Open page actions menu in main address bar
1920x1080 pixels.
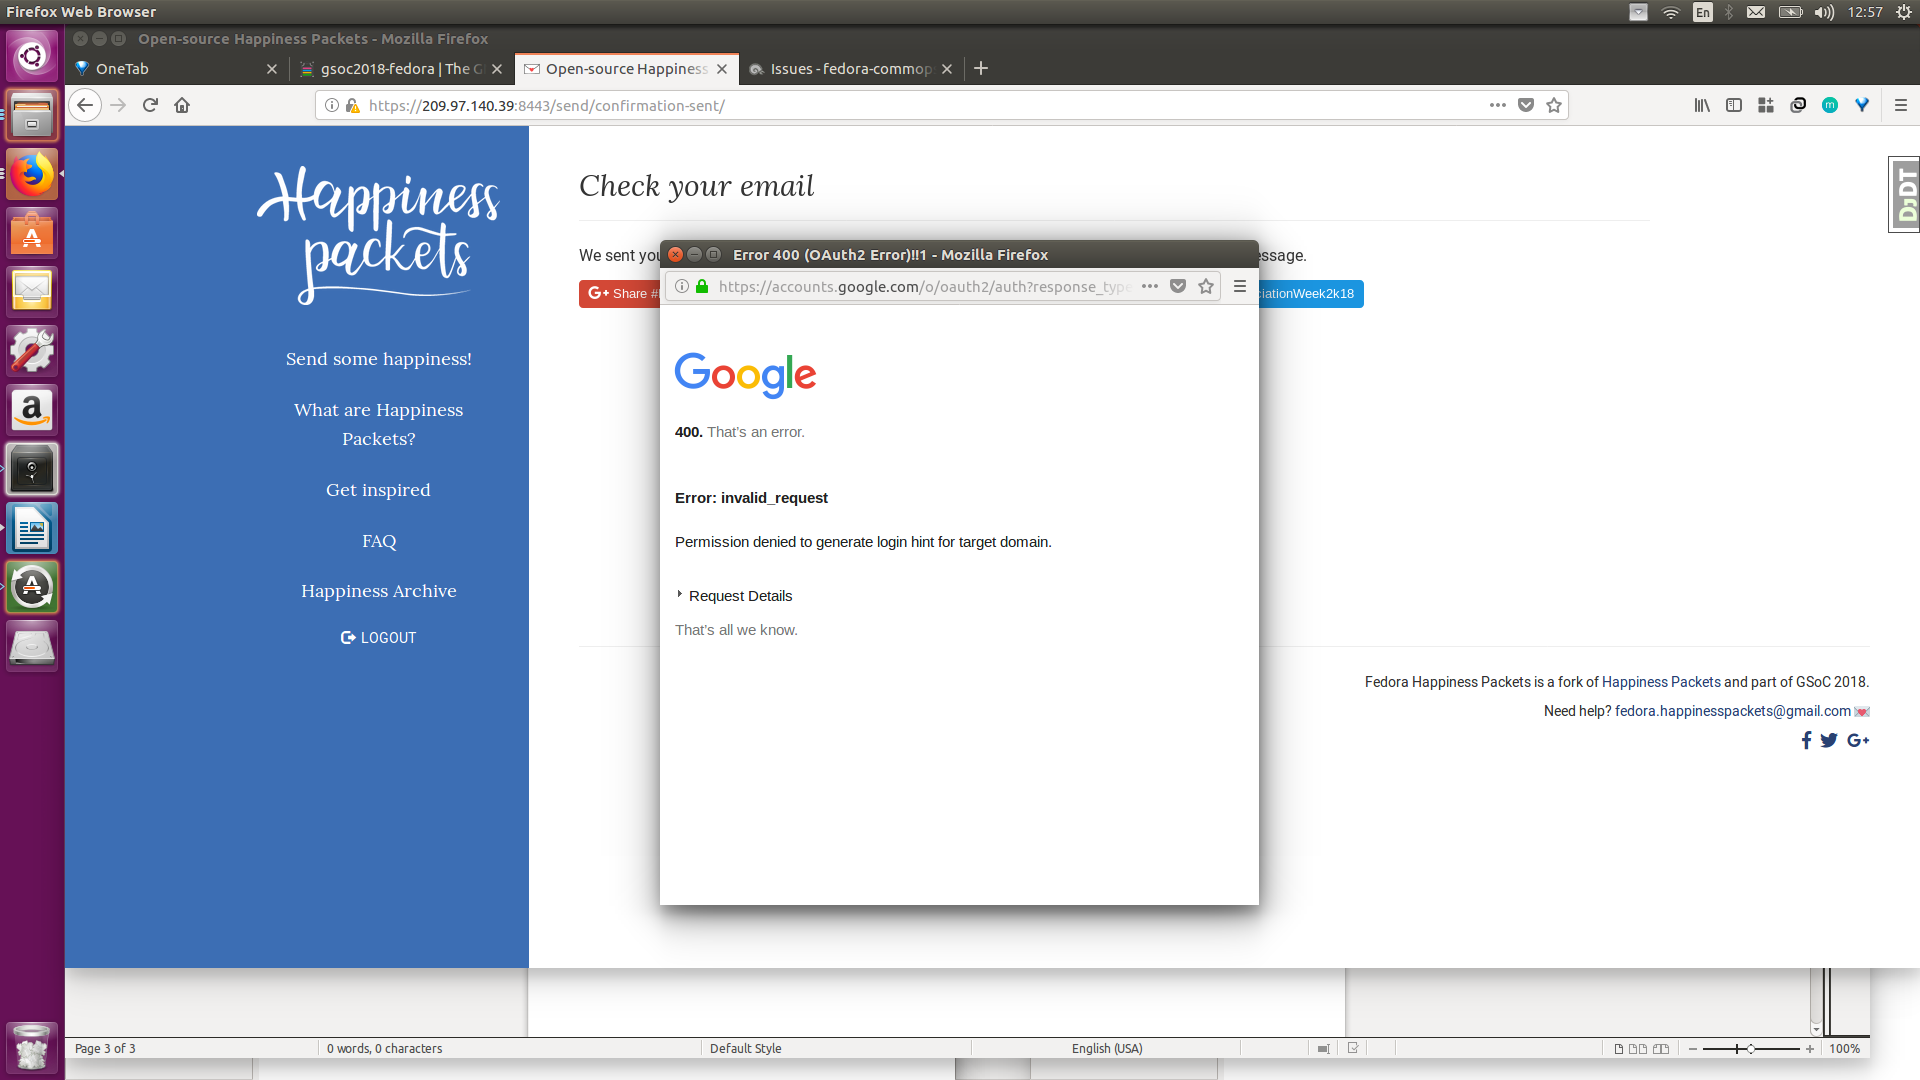coord(1497,105)
